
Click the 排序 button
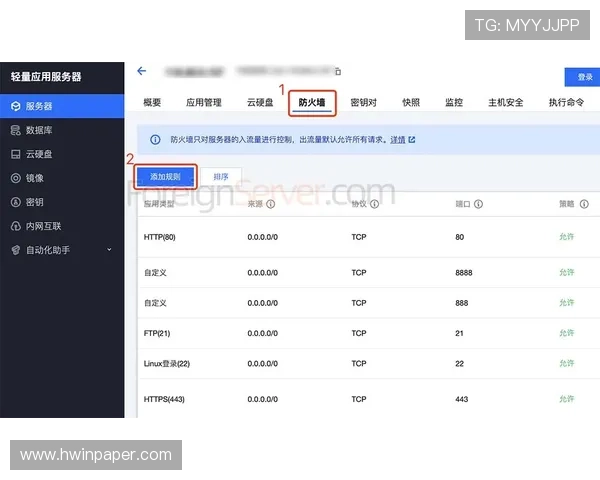pyautogui.click(x=221, y=176)
